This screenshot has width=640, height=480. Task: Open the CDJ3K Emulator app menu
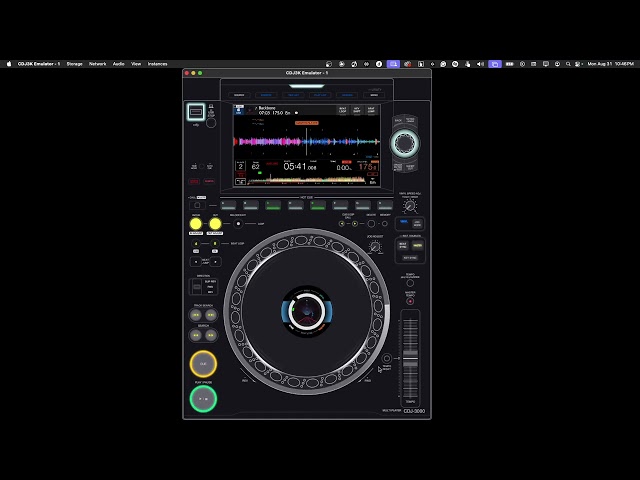(x=39, y=64)
